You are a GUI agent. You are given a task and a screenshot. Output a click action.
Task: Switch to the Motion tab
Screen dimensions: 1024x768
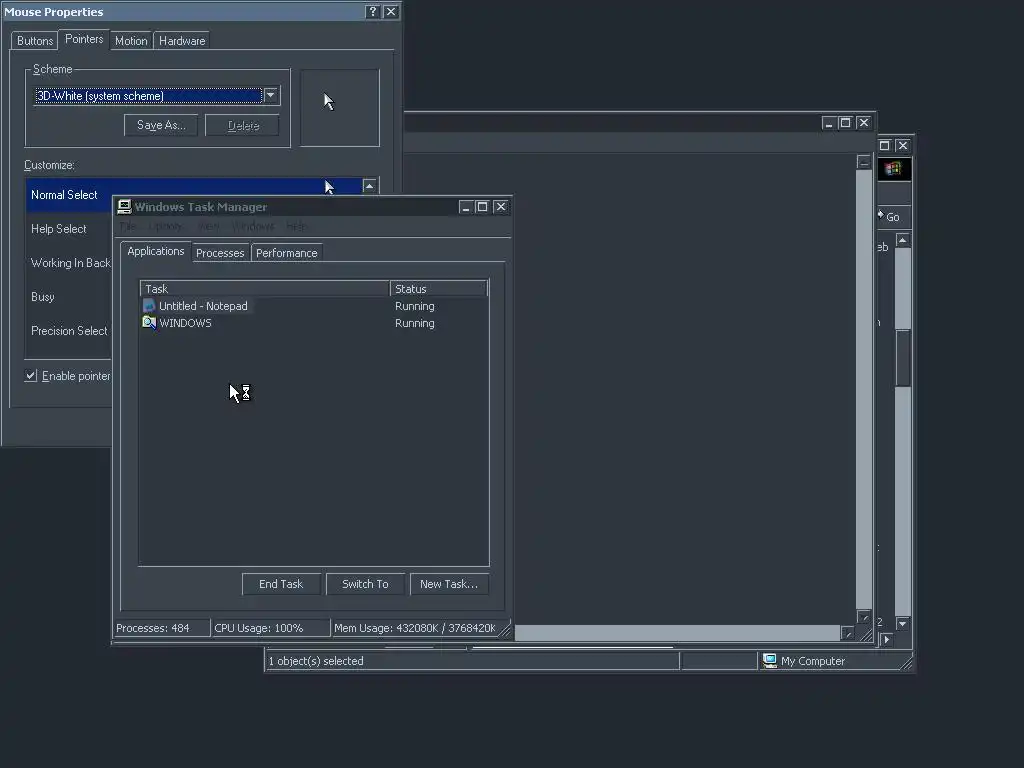[x=131, y=40]
